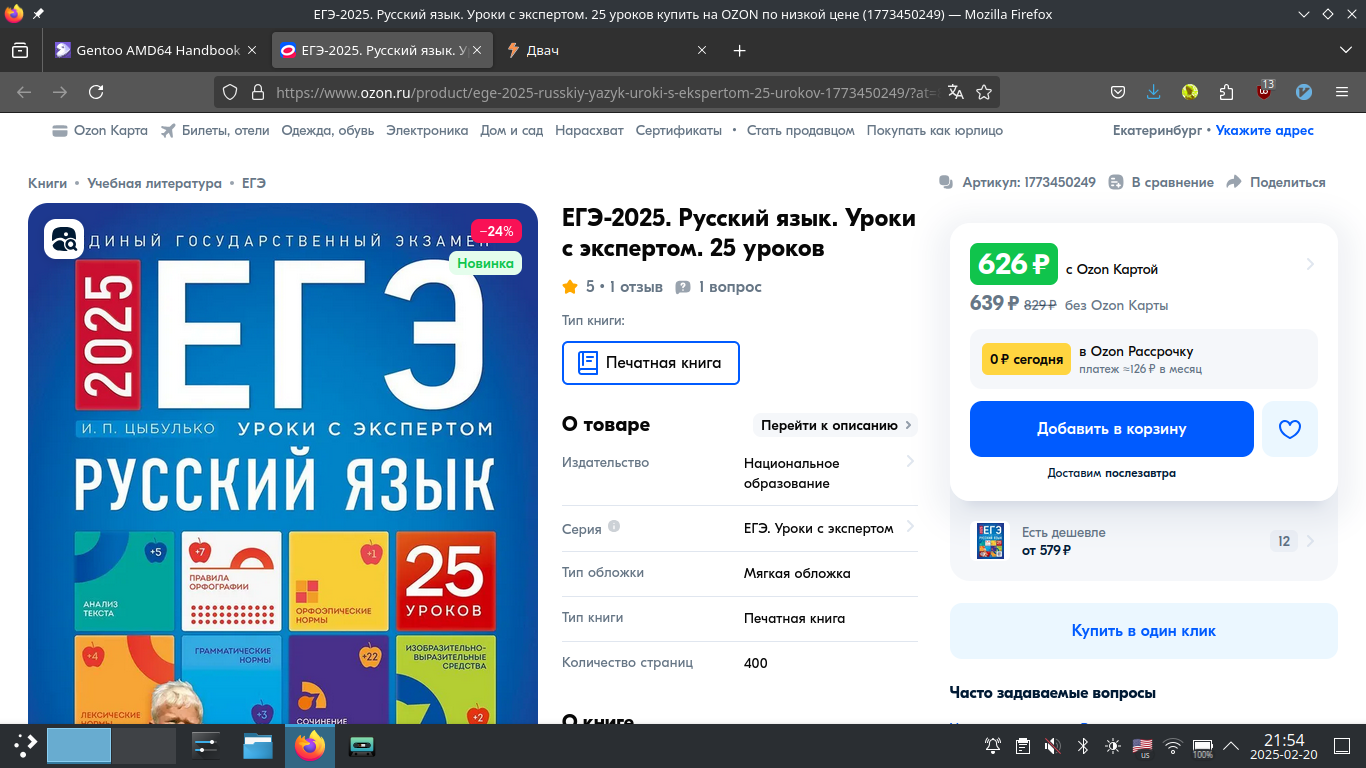Click the padlock site security icon
Screen dimensions: 1366x768
point(257,92)
